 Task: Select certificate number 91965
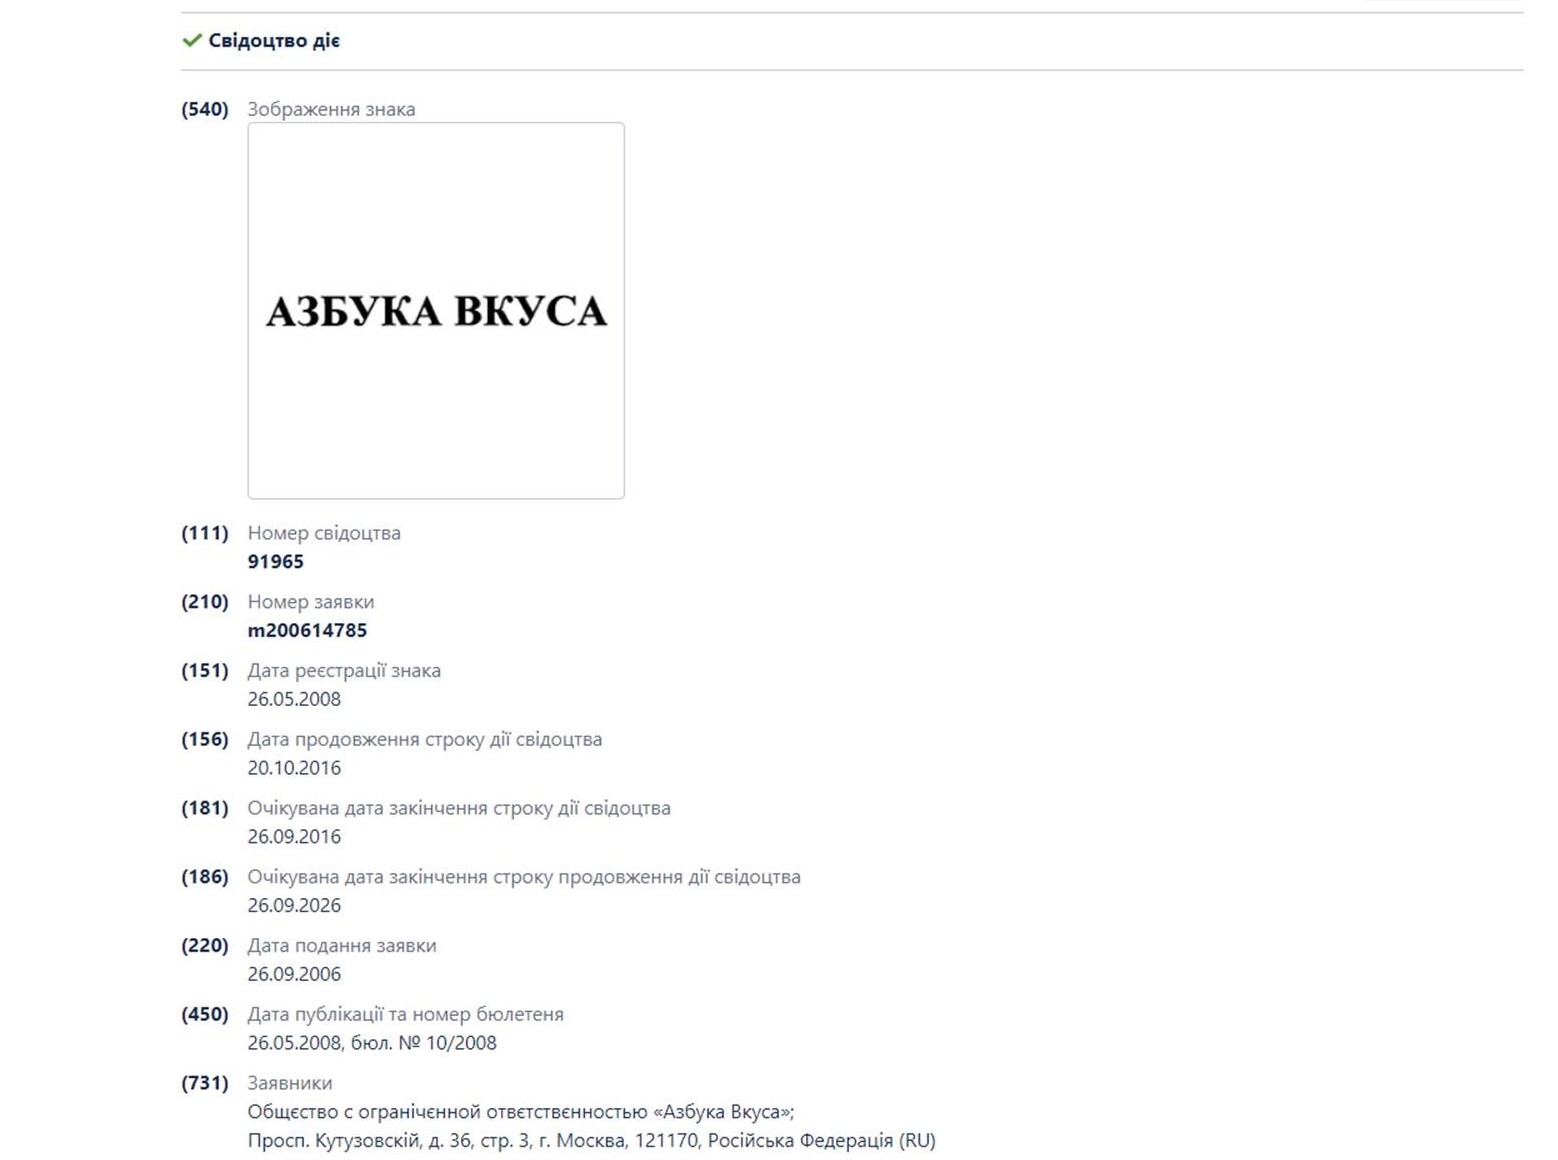coord(276,562)
